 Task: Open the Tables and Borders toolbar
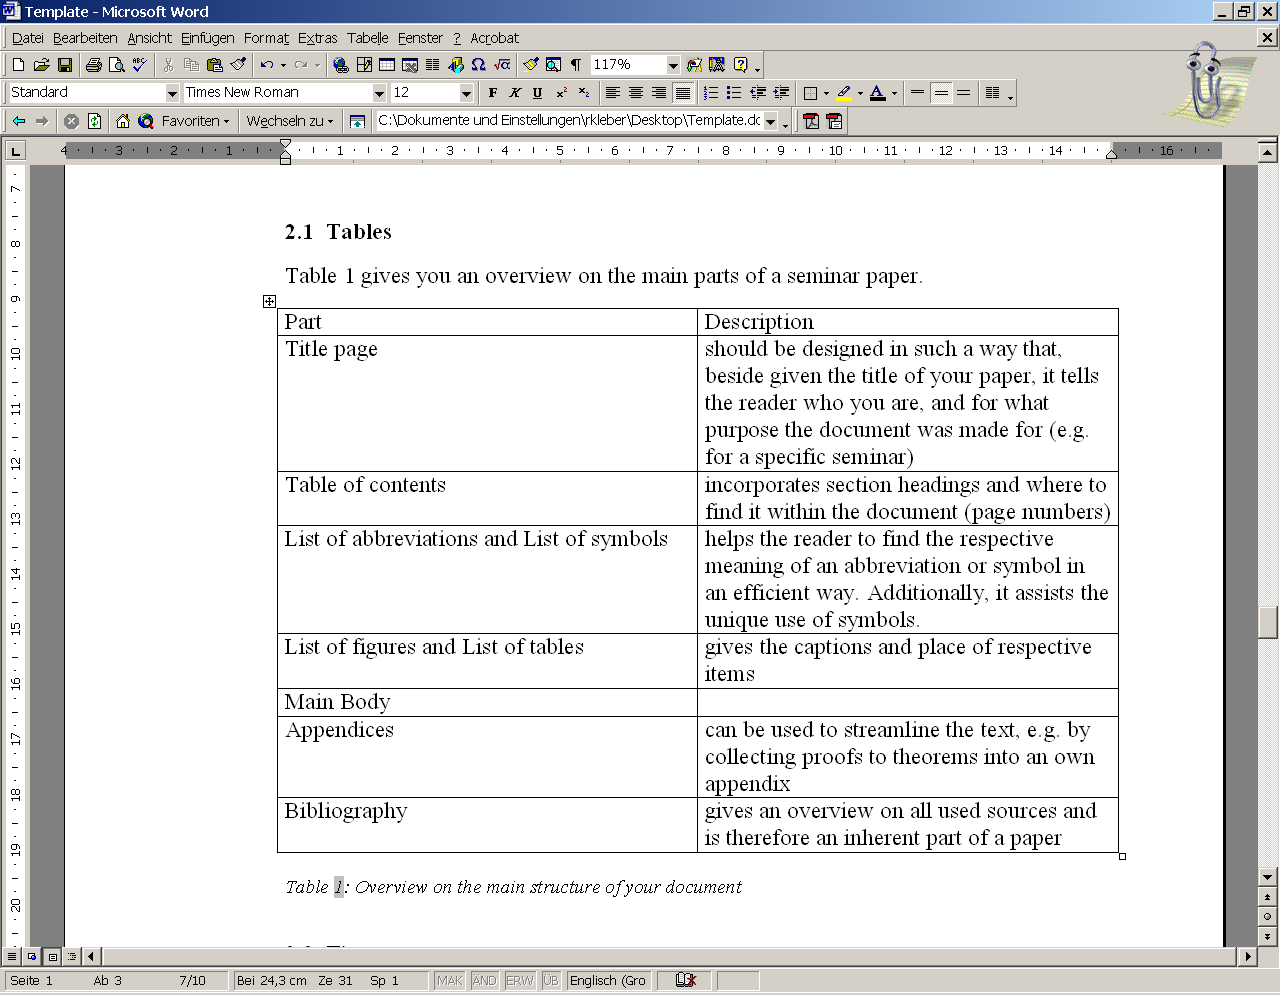click(364, 65)
